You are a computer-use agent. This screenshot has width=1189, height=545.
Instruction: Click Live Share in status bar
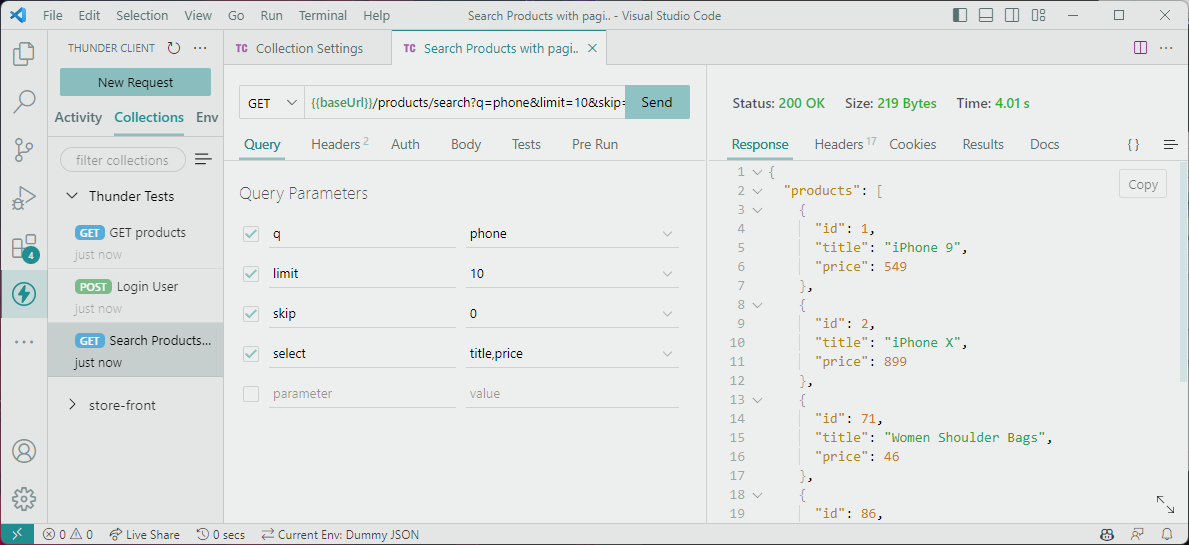coord(144,534)
